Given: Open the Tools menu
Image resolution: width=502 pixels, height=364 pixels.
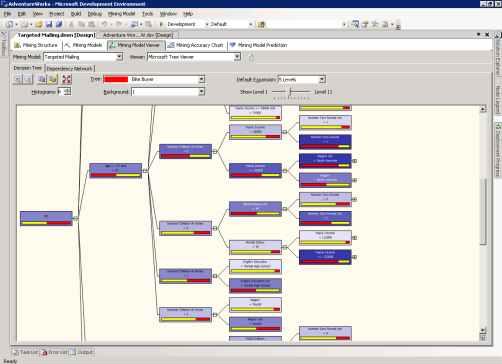Looking at the screenshot, I should tap(147, 14).
